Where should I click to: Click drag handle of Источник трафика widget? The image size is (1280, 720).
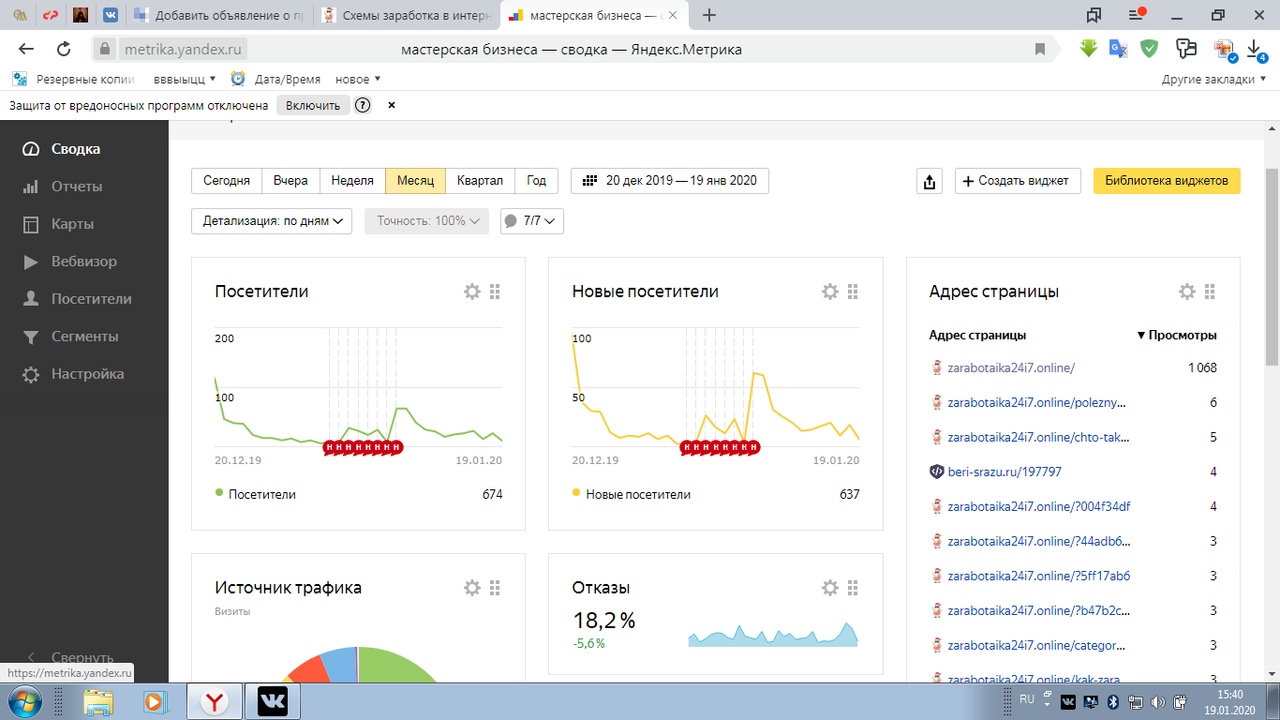tap(495, 588)
